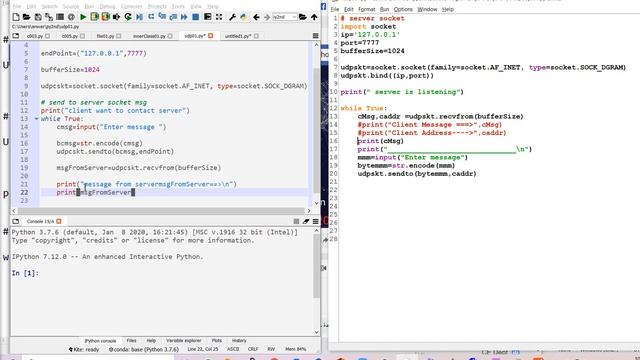Click the CRLF end-of-line status entry
The height and width of the screenshot is (360, 640).
[x=253, y=349]
